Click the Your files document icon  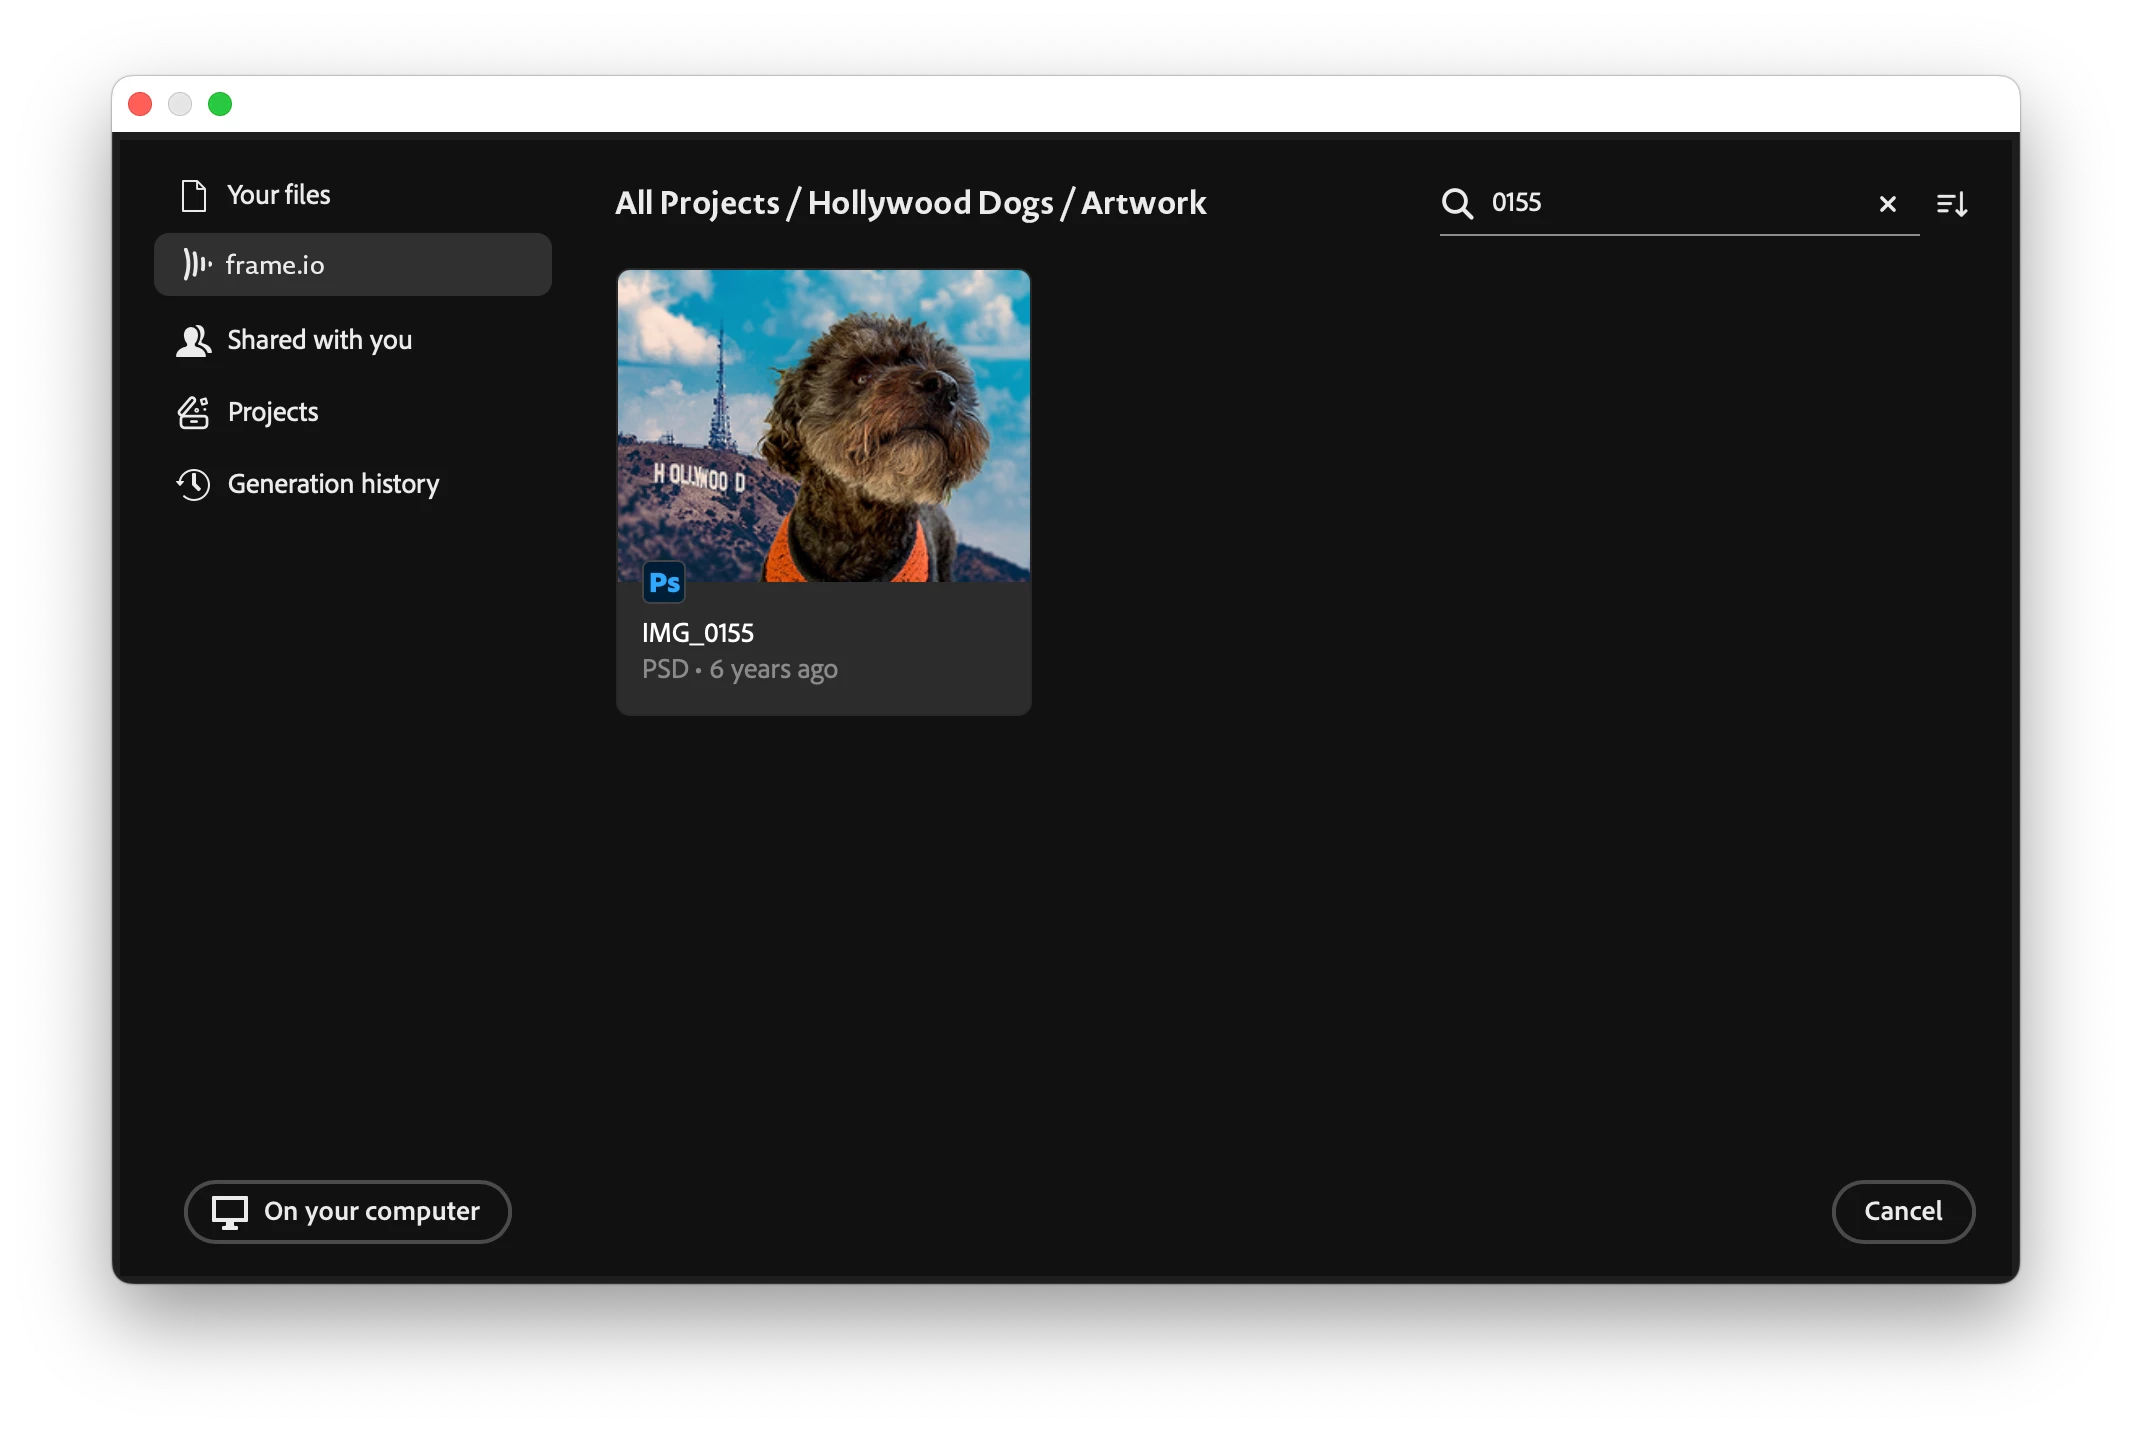click(x=193, y=195)
